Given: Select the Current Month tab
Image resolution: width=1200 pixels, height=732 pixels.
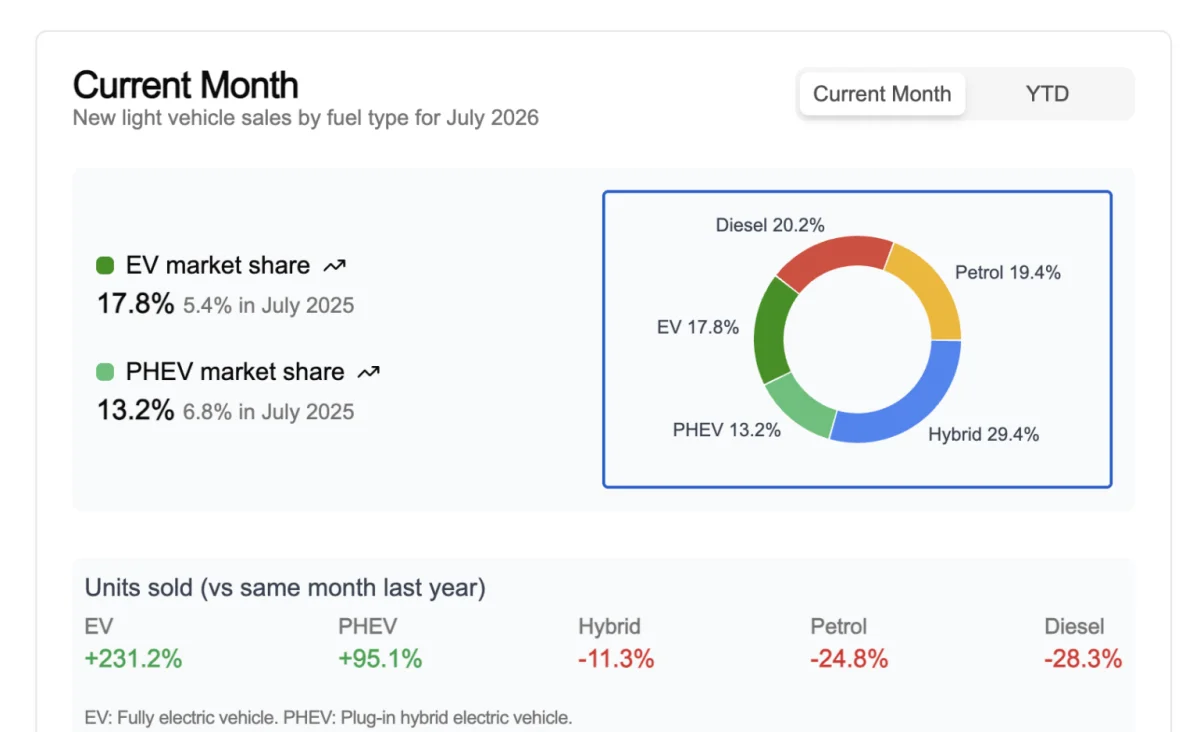Looking at the screenshot, I should coord(882,94).
